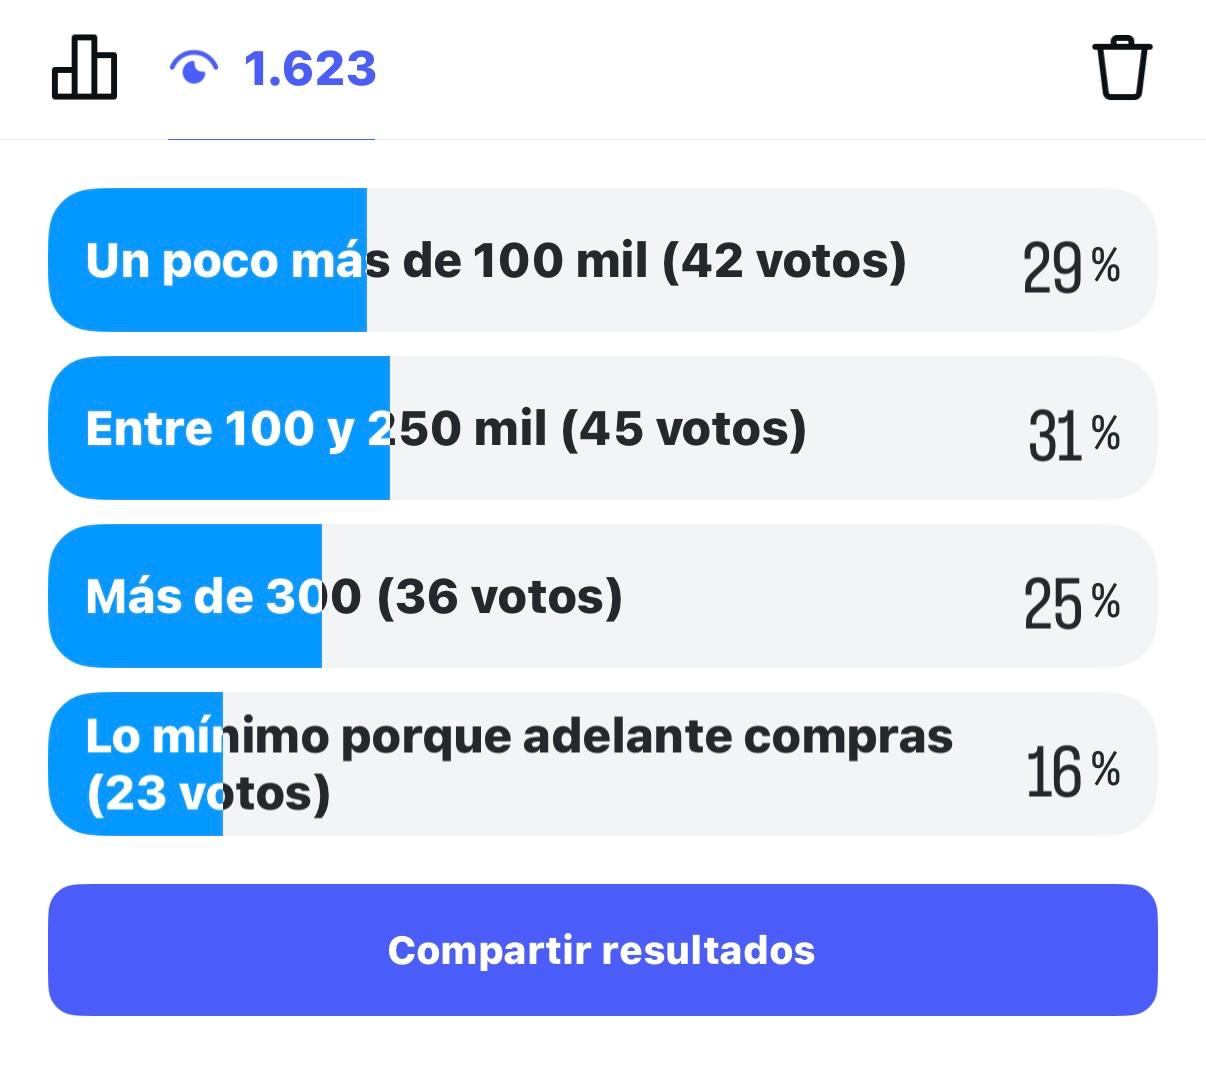Viewport: 1206px width, 1065px height.
Task: Choose the "Más de 300" poll option
Action: pos(223,596)
